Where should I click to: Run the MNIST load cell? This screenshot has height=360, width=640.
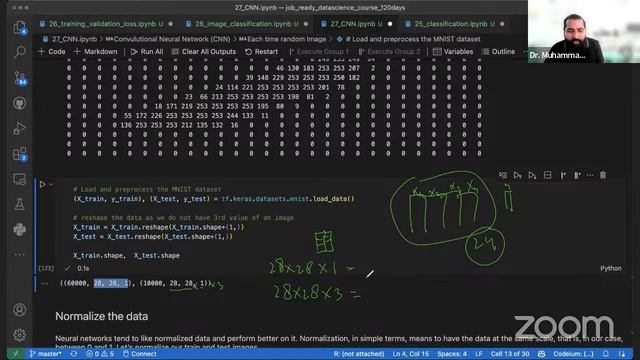[x=42, y=184]
